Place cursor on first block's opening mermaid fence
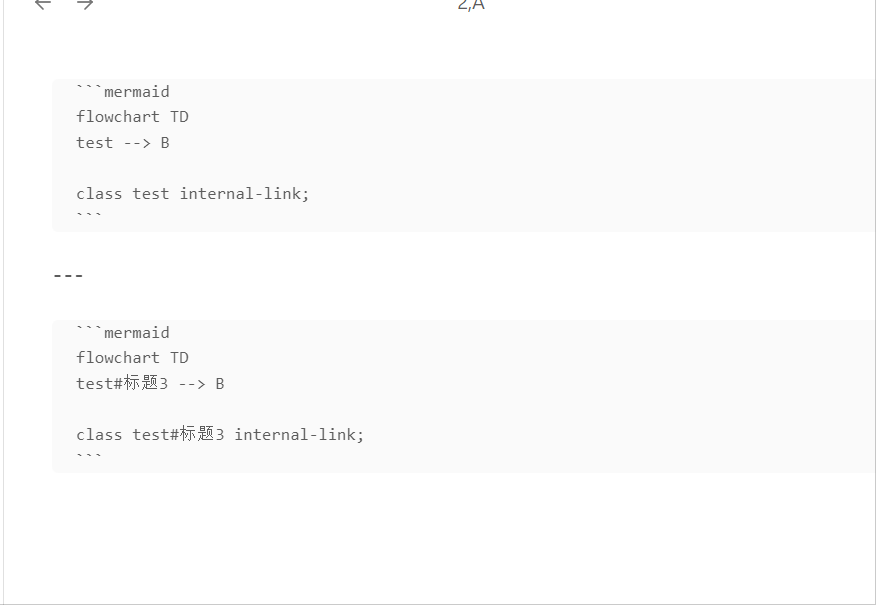 [x=123, y=92]
